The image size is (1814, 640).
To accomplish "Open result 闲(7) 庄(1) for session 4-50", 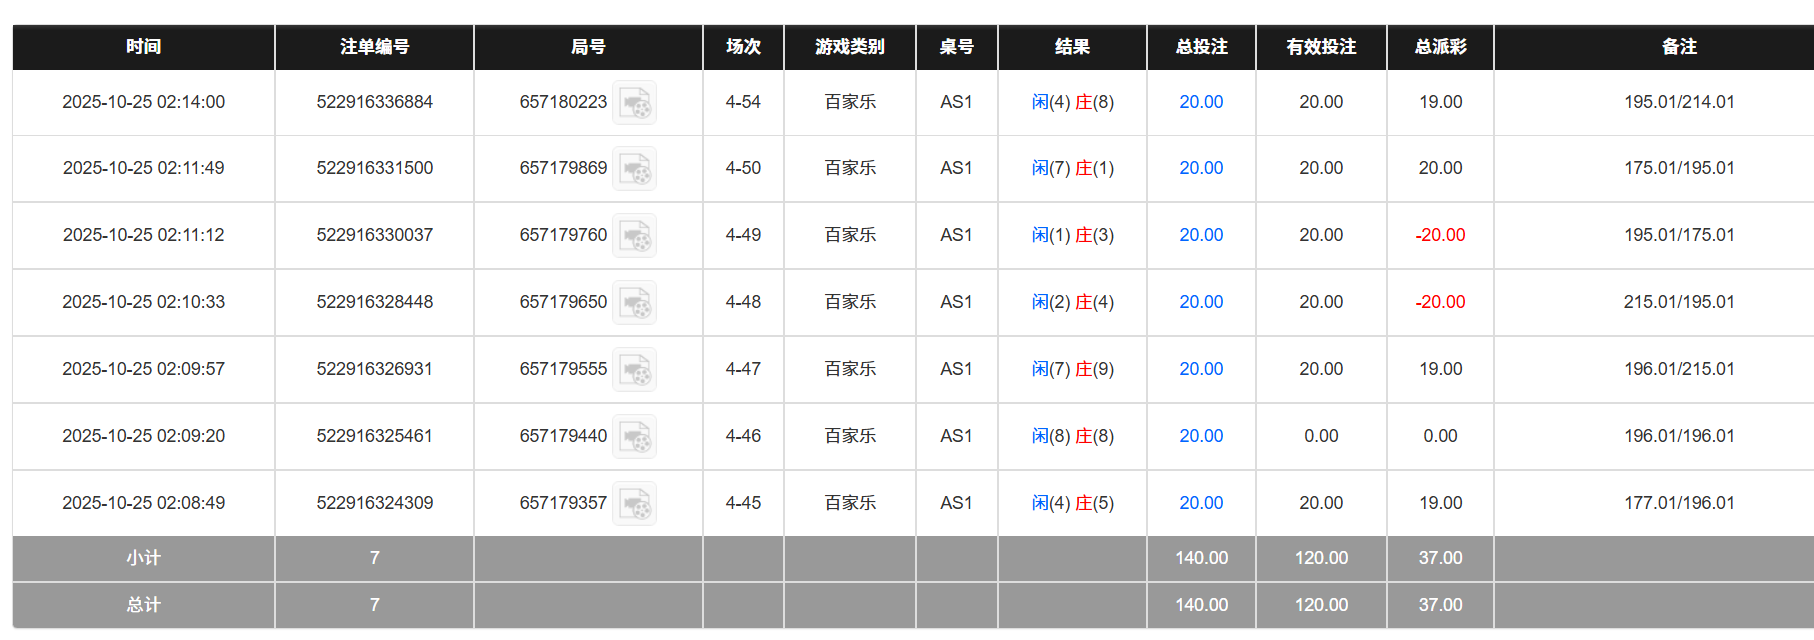I will tap(1072, 168).
